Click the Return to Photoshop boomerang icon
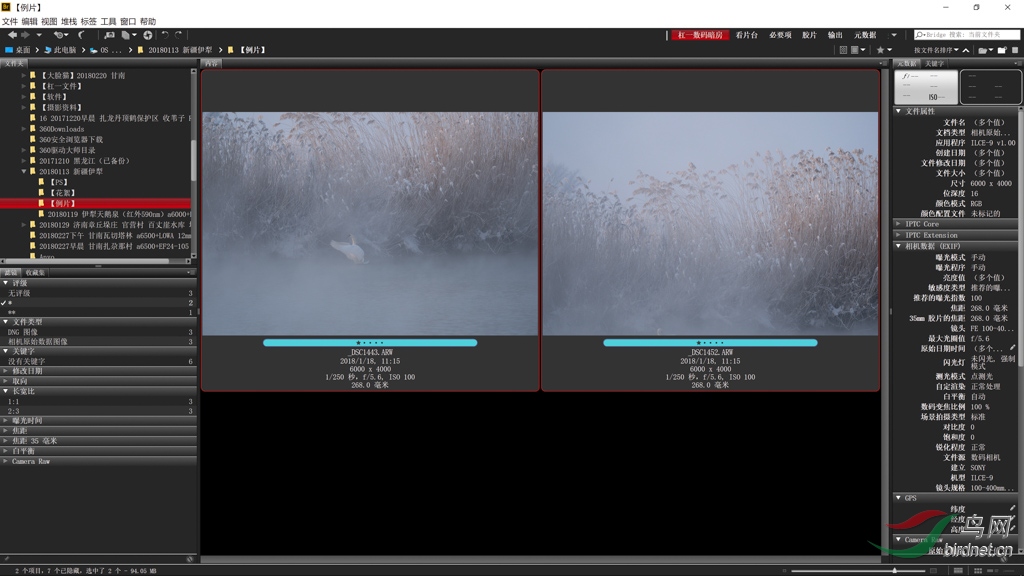The height and width of the screenshot is (576, 1024). point(82,35)
